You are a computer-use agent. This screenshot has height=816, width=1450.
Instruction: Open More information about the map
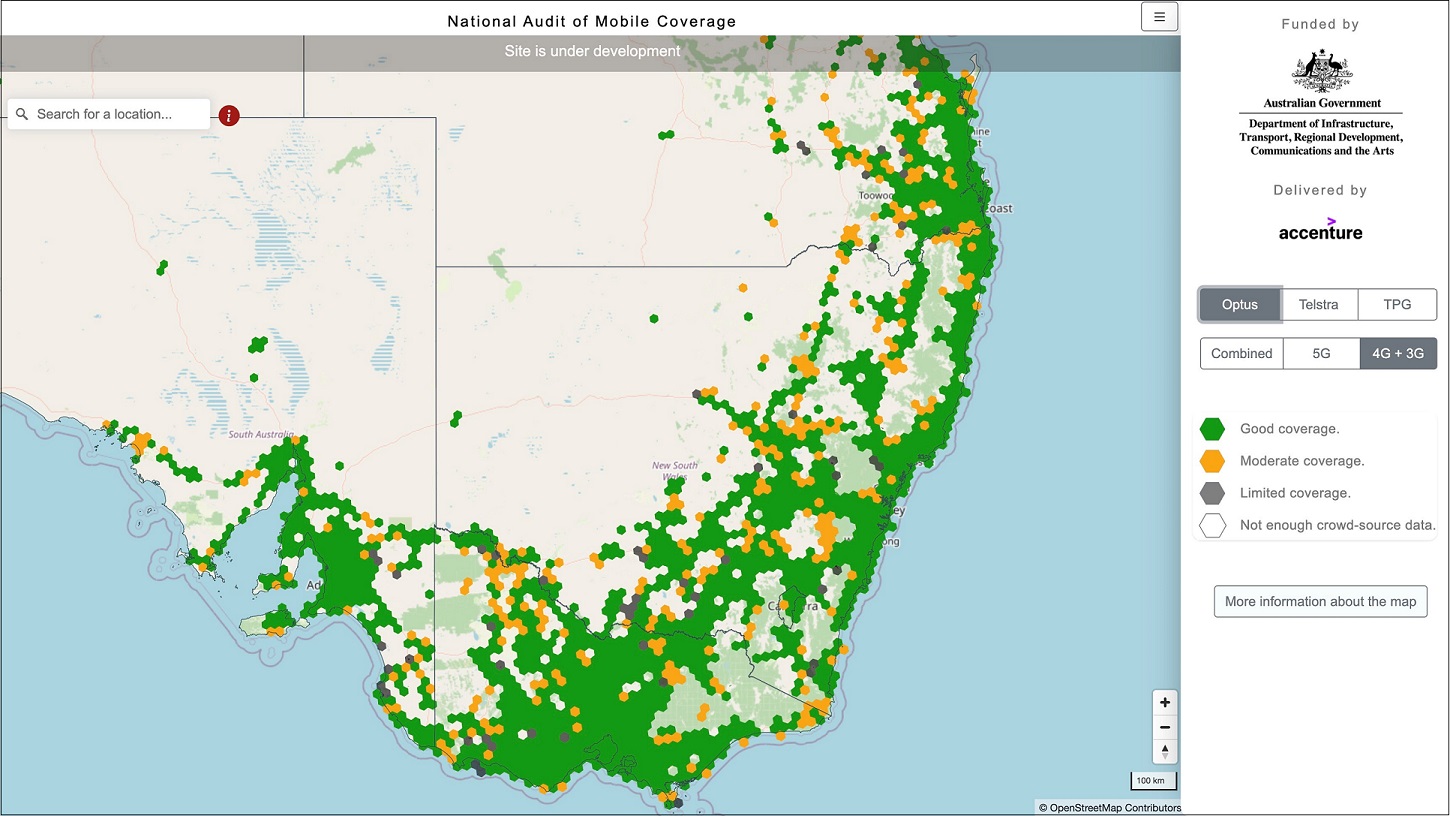coord(1319,601)
